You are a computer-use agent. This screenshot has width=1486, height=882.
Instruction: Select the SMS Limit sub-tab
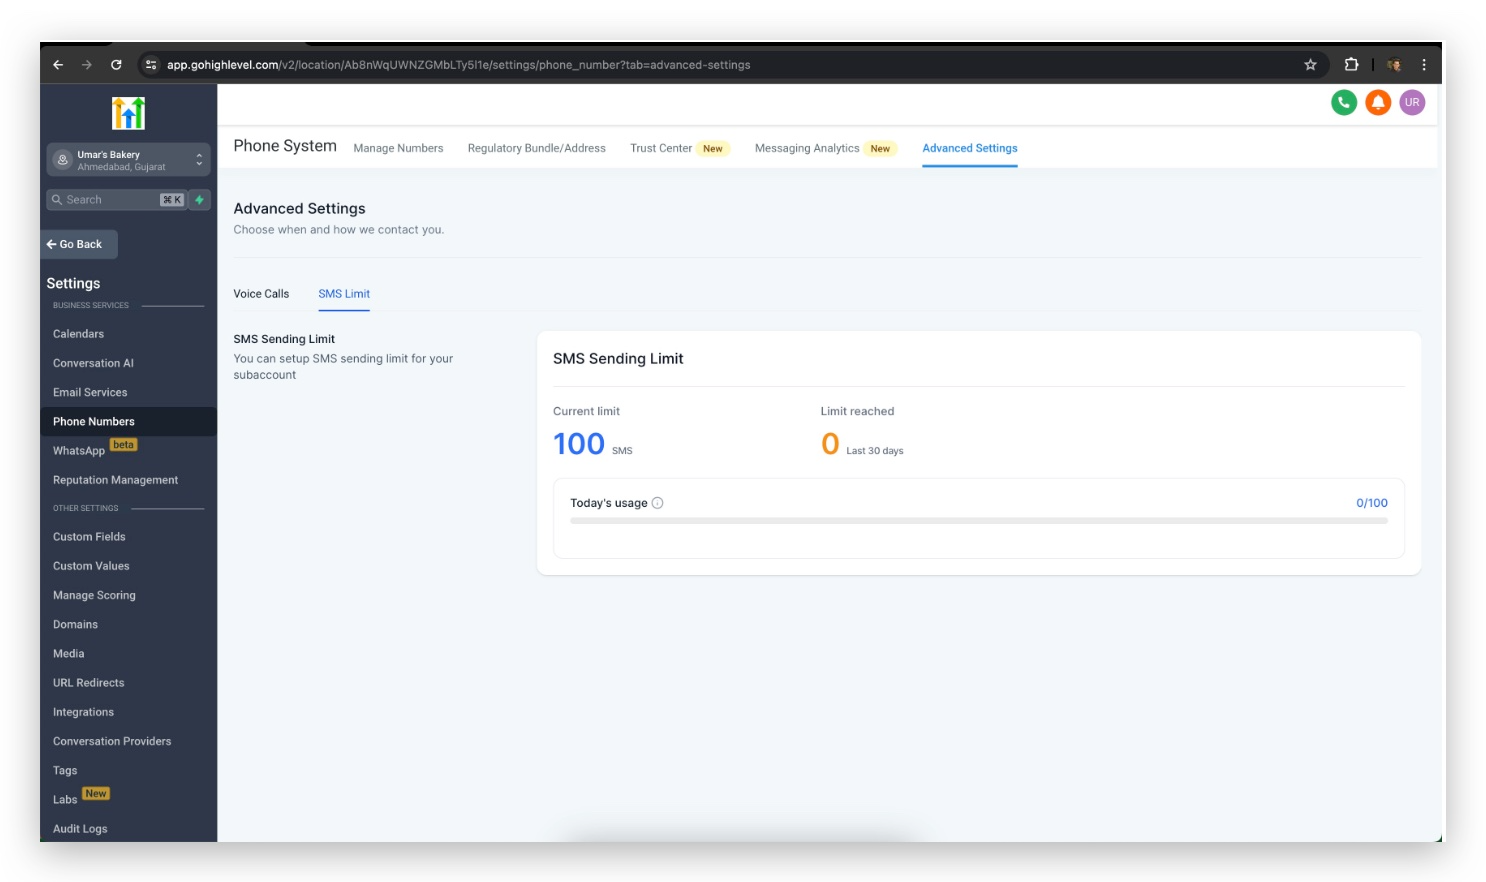point(344,294)
